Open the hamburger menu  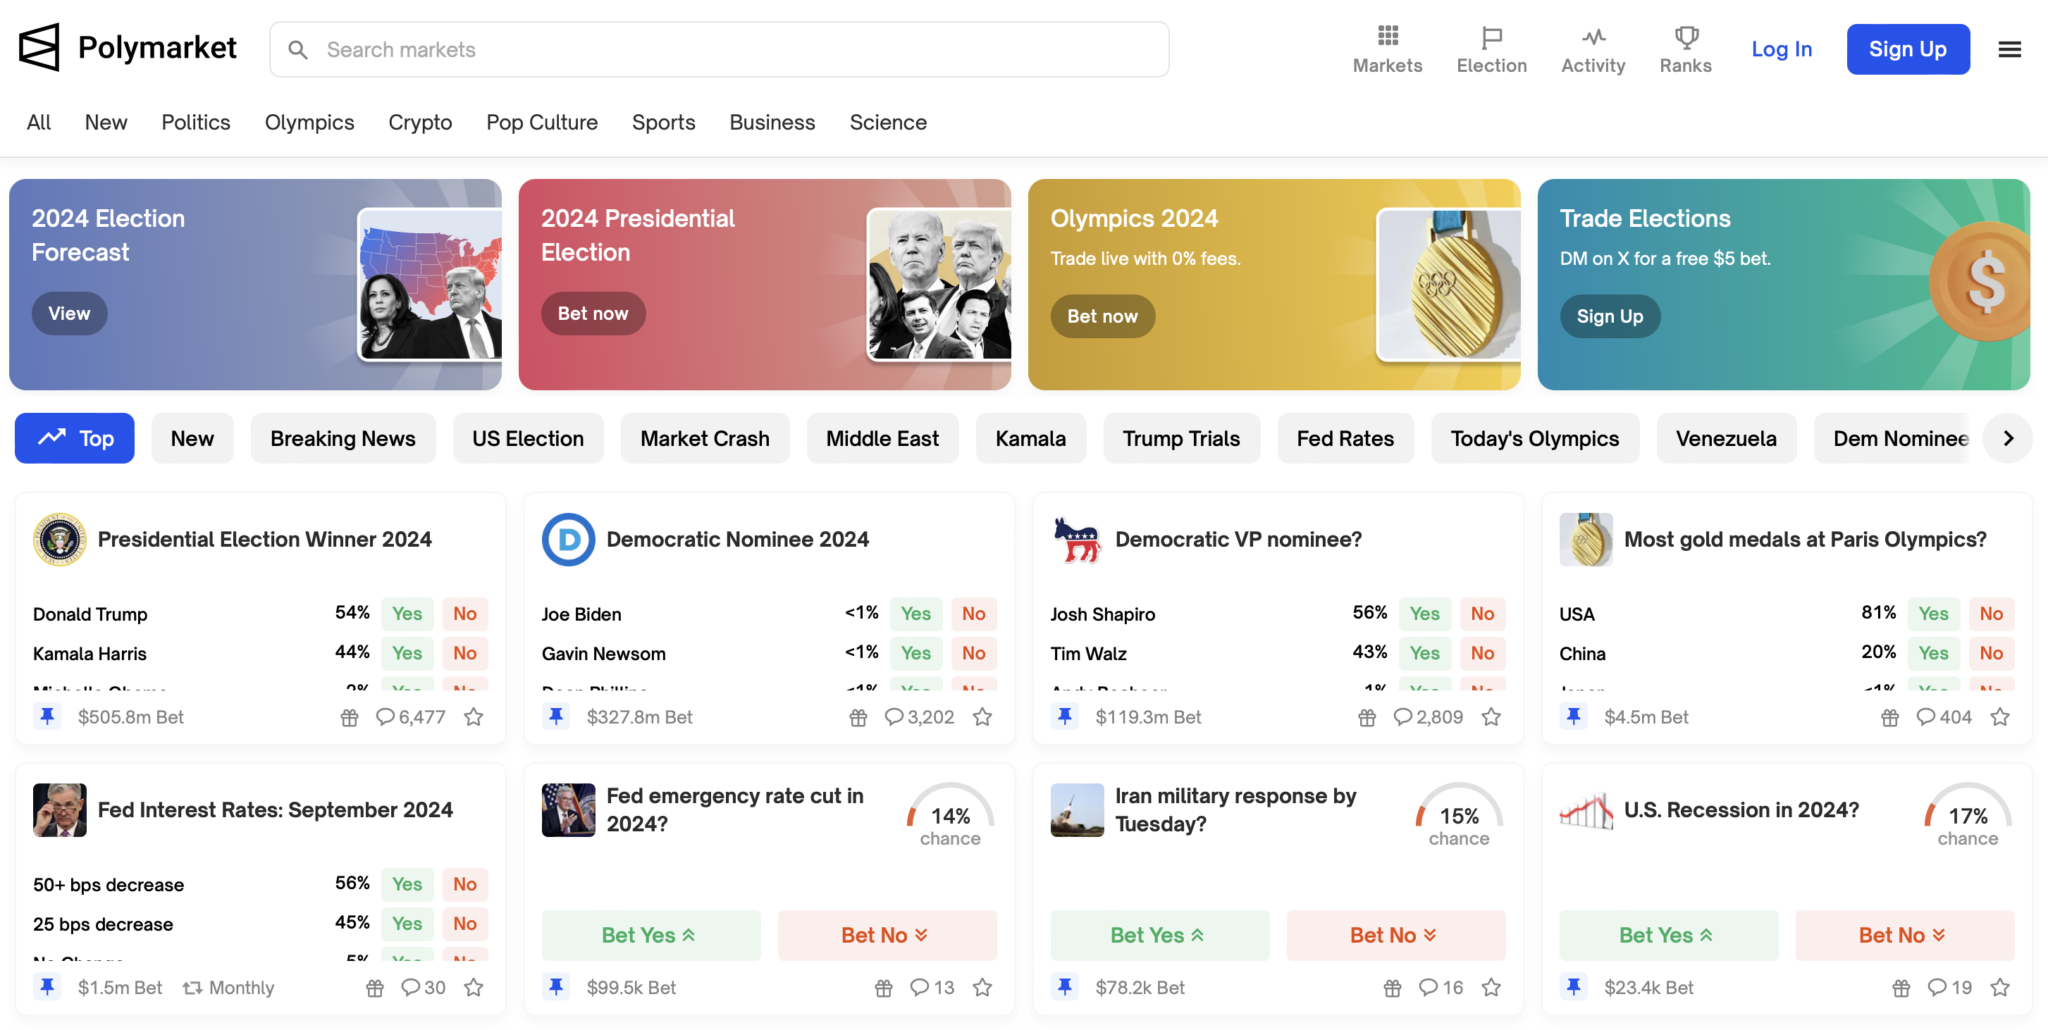tap(2010, 49)
